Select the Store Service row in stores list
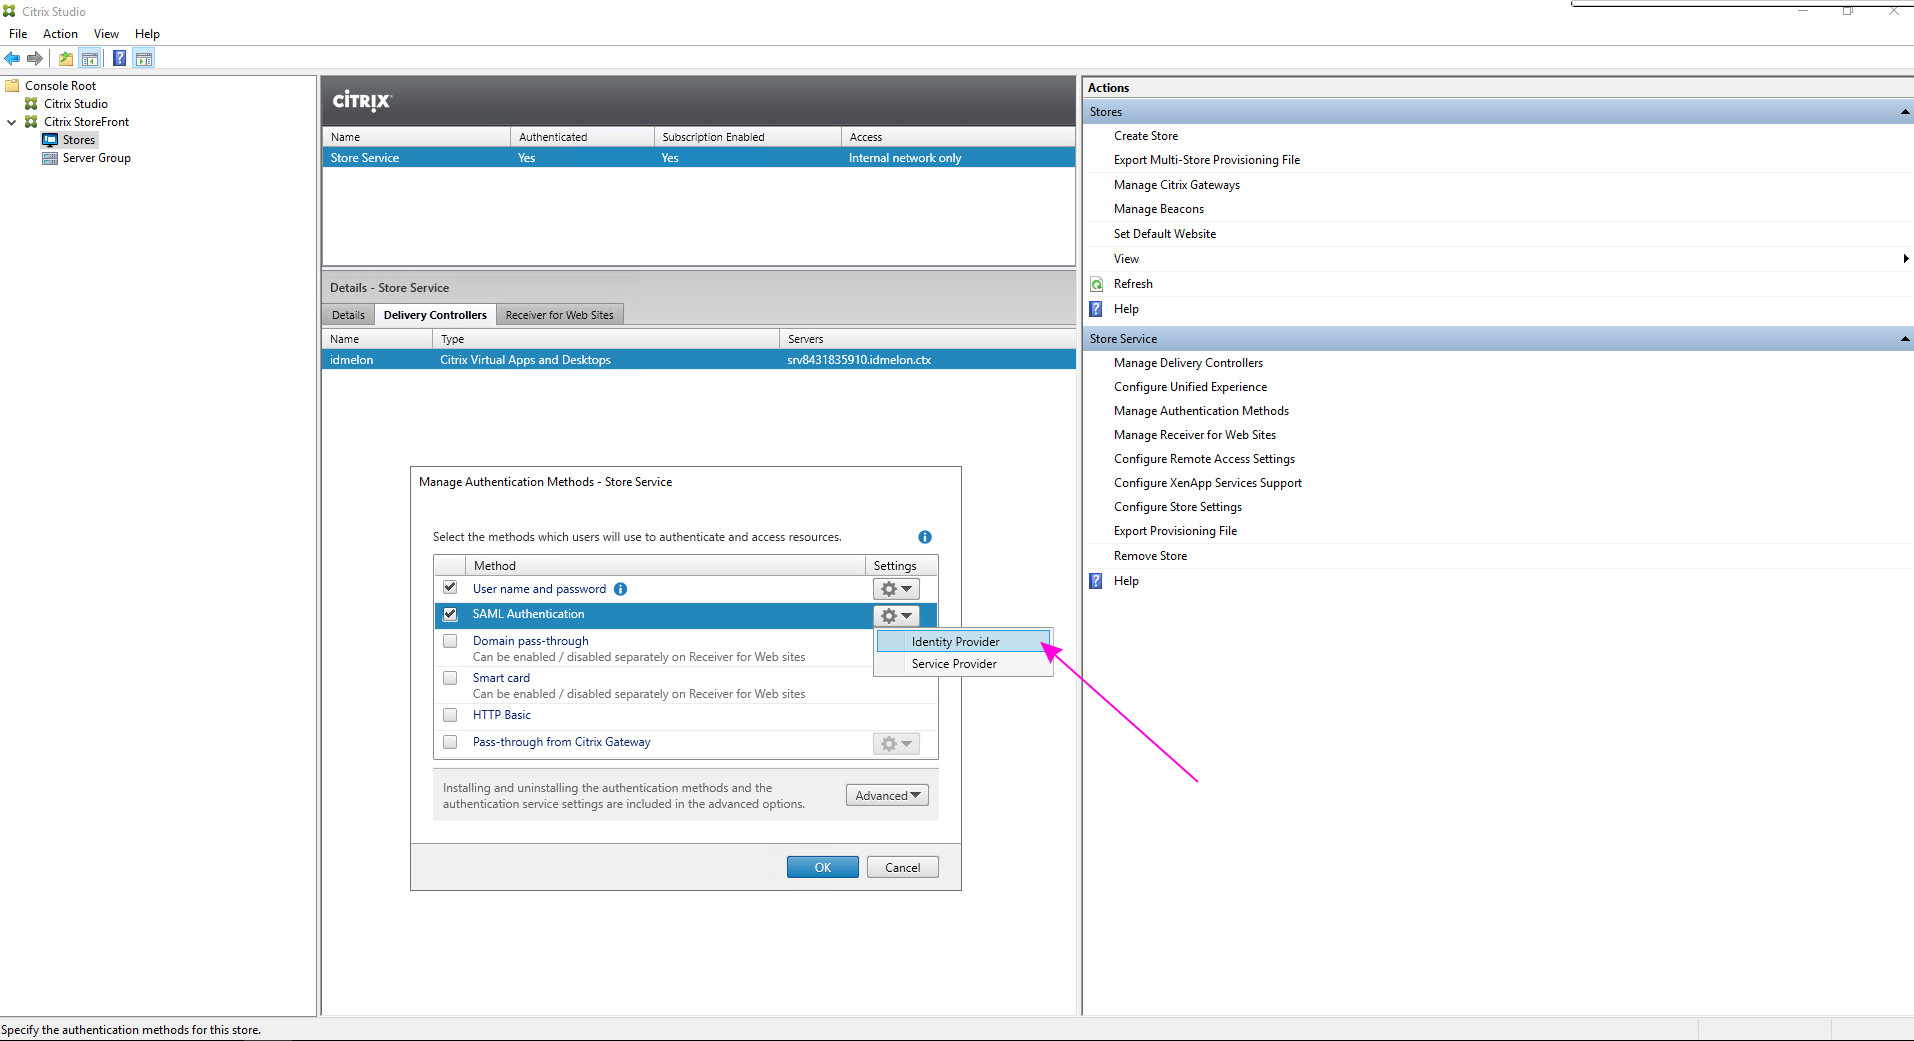The width and height of the screenshot is (1914, 1041). point(699,158)
